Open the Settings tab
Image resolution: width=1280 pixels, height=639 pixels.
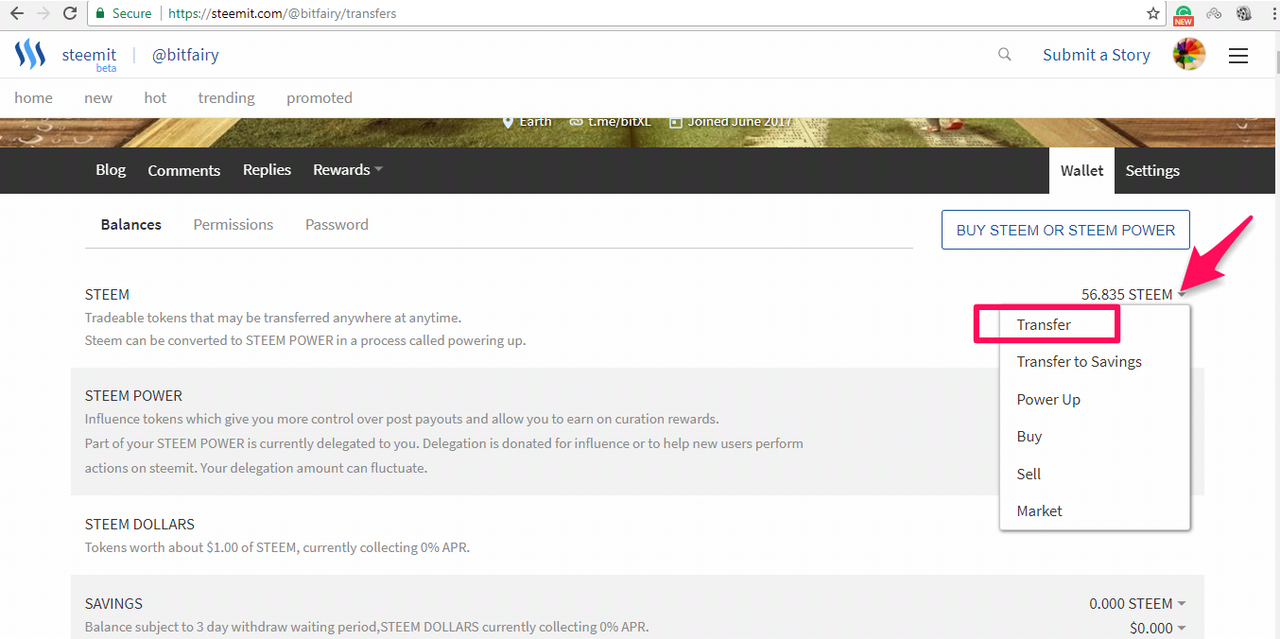[1153, 171]
